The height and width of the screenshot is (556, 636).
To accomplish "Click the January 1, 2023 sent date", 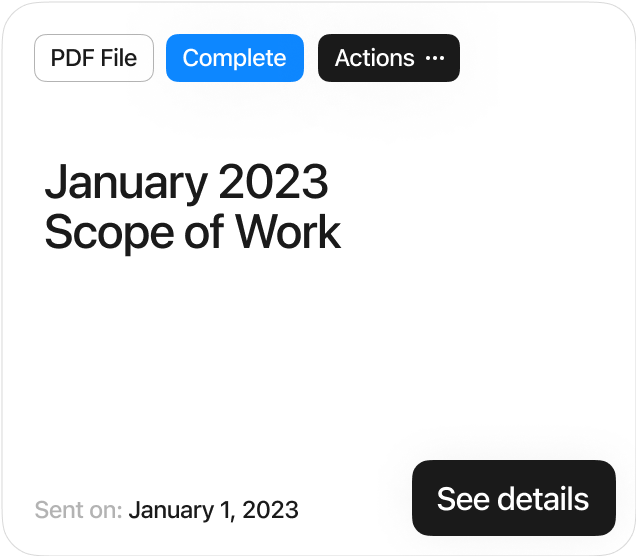I will 213,510.
